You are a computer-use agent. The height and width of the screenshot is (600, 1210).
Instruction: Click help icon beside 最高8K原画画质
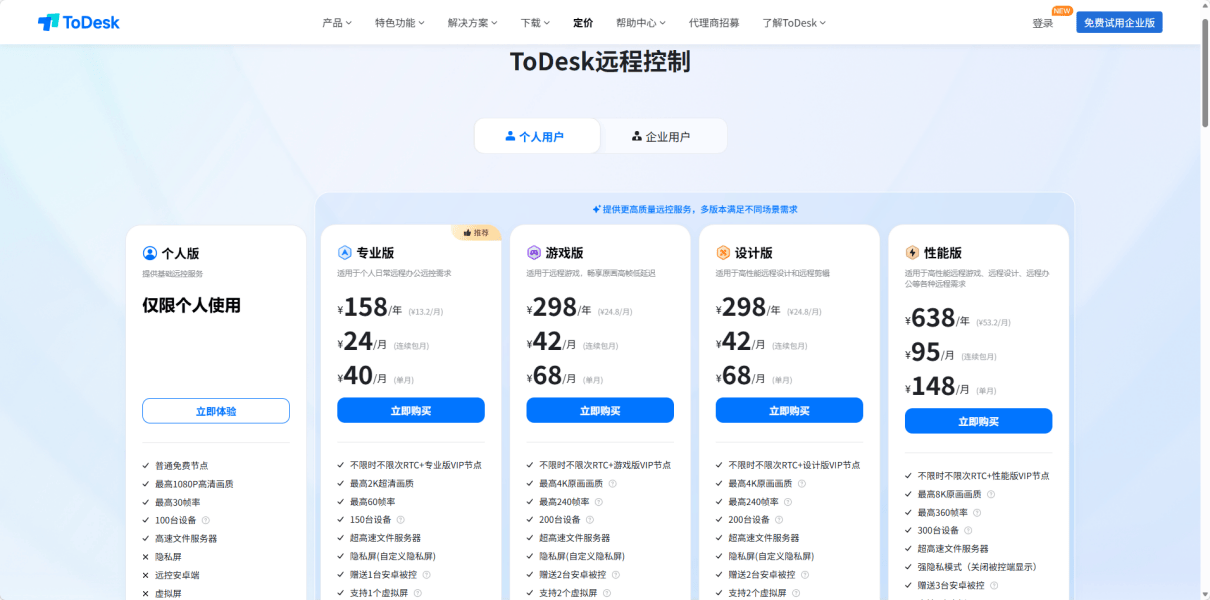click(990, 494)
